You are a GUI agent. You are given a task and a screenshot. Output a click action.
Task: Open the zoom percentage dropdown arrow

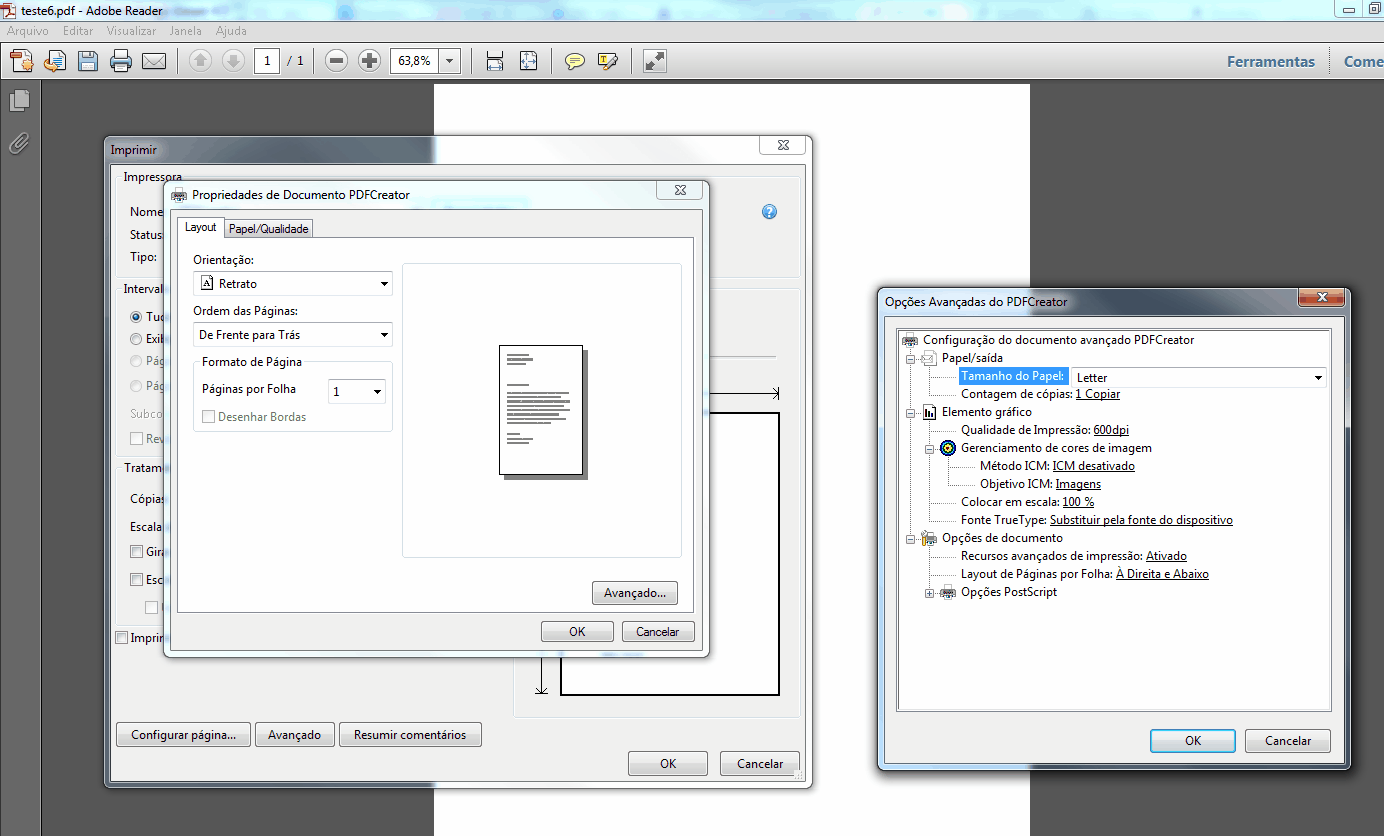449,61
